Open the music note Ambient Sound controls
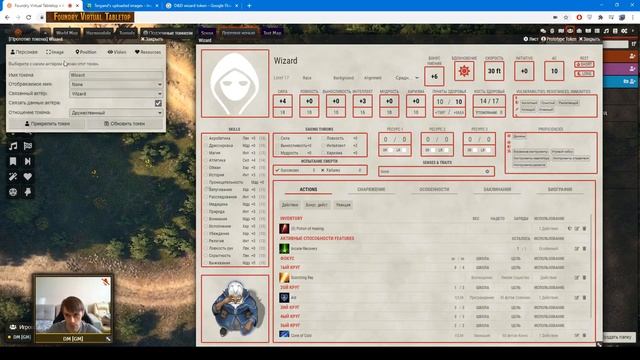The image size is (640, 360). click(x=13, y=146)
